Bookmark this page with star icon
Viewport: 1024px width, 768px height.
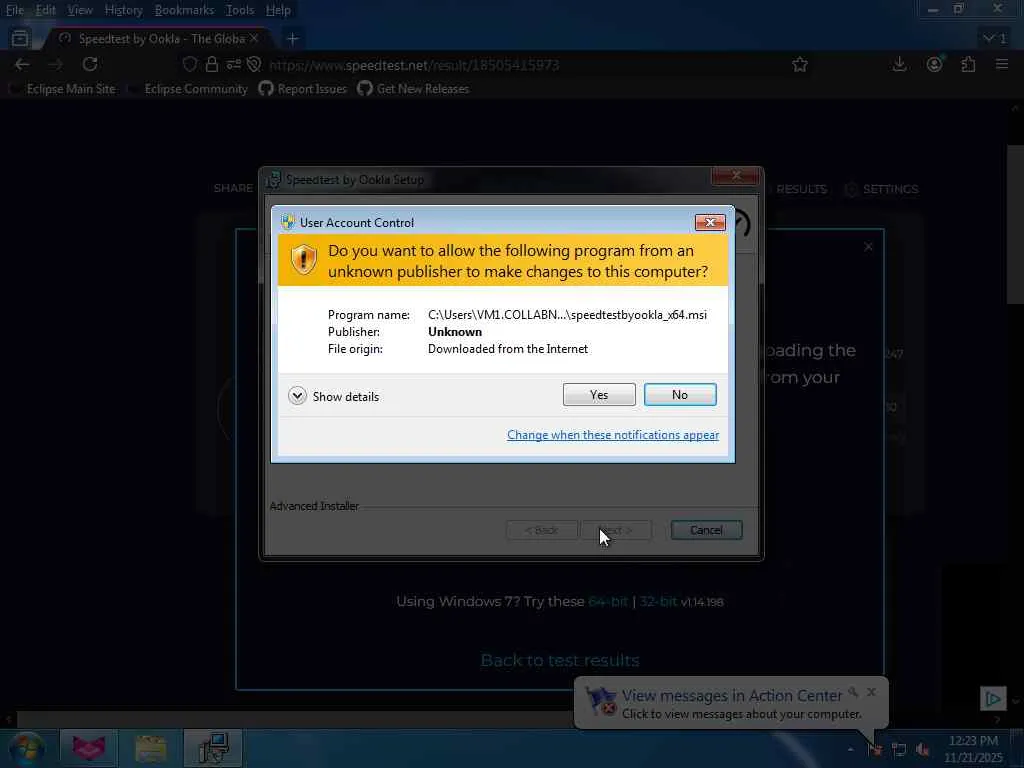click(x=800, y=65)
